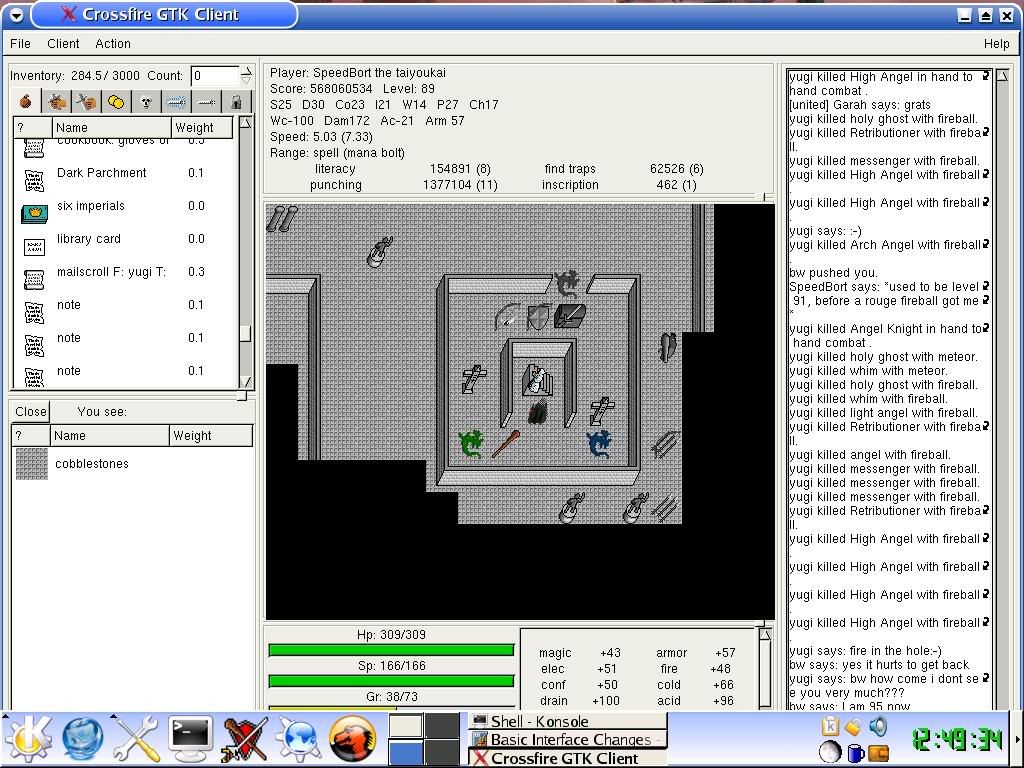Open the padlock locked-items inventory tab

[x=236, y=101]
